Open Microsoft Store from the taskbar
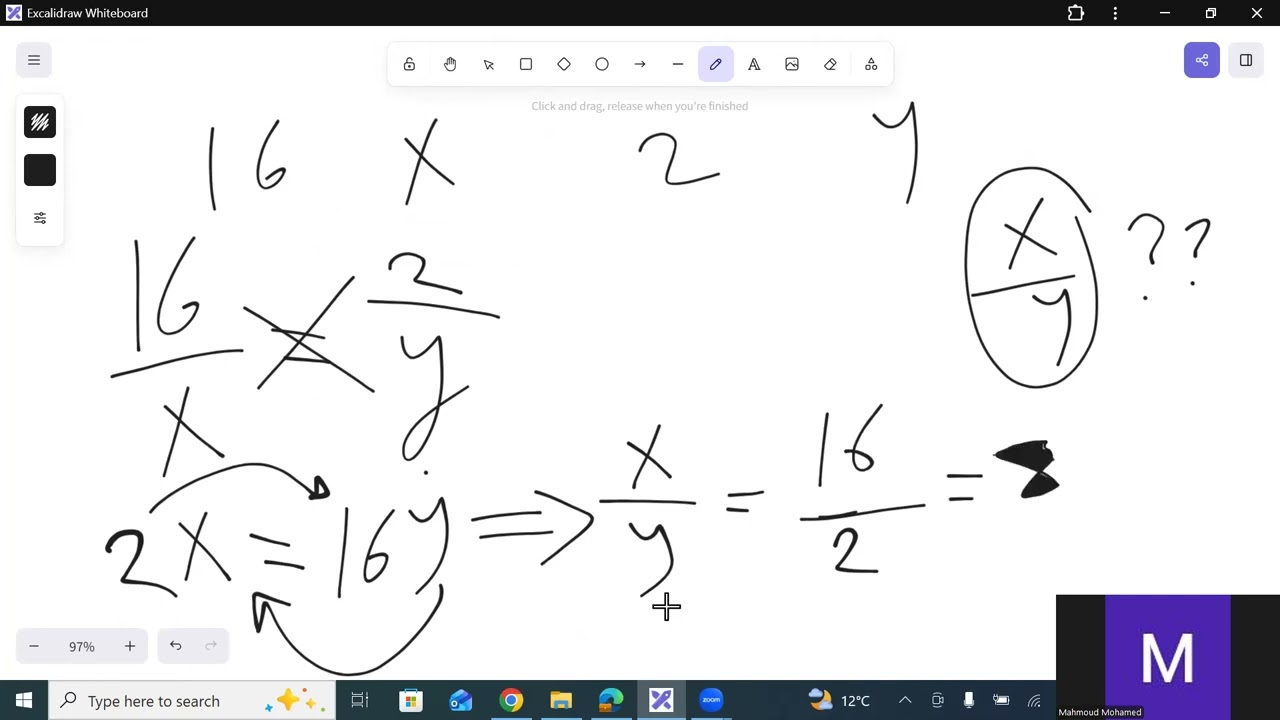1280x720 pixels. click(x=411, y=700)
